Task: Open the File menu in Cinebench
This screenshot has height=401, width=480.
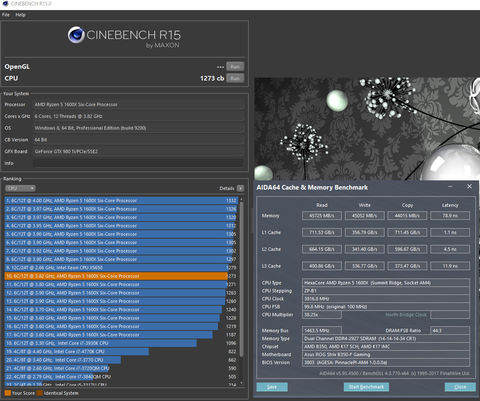Action: [x=6, y=15]
